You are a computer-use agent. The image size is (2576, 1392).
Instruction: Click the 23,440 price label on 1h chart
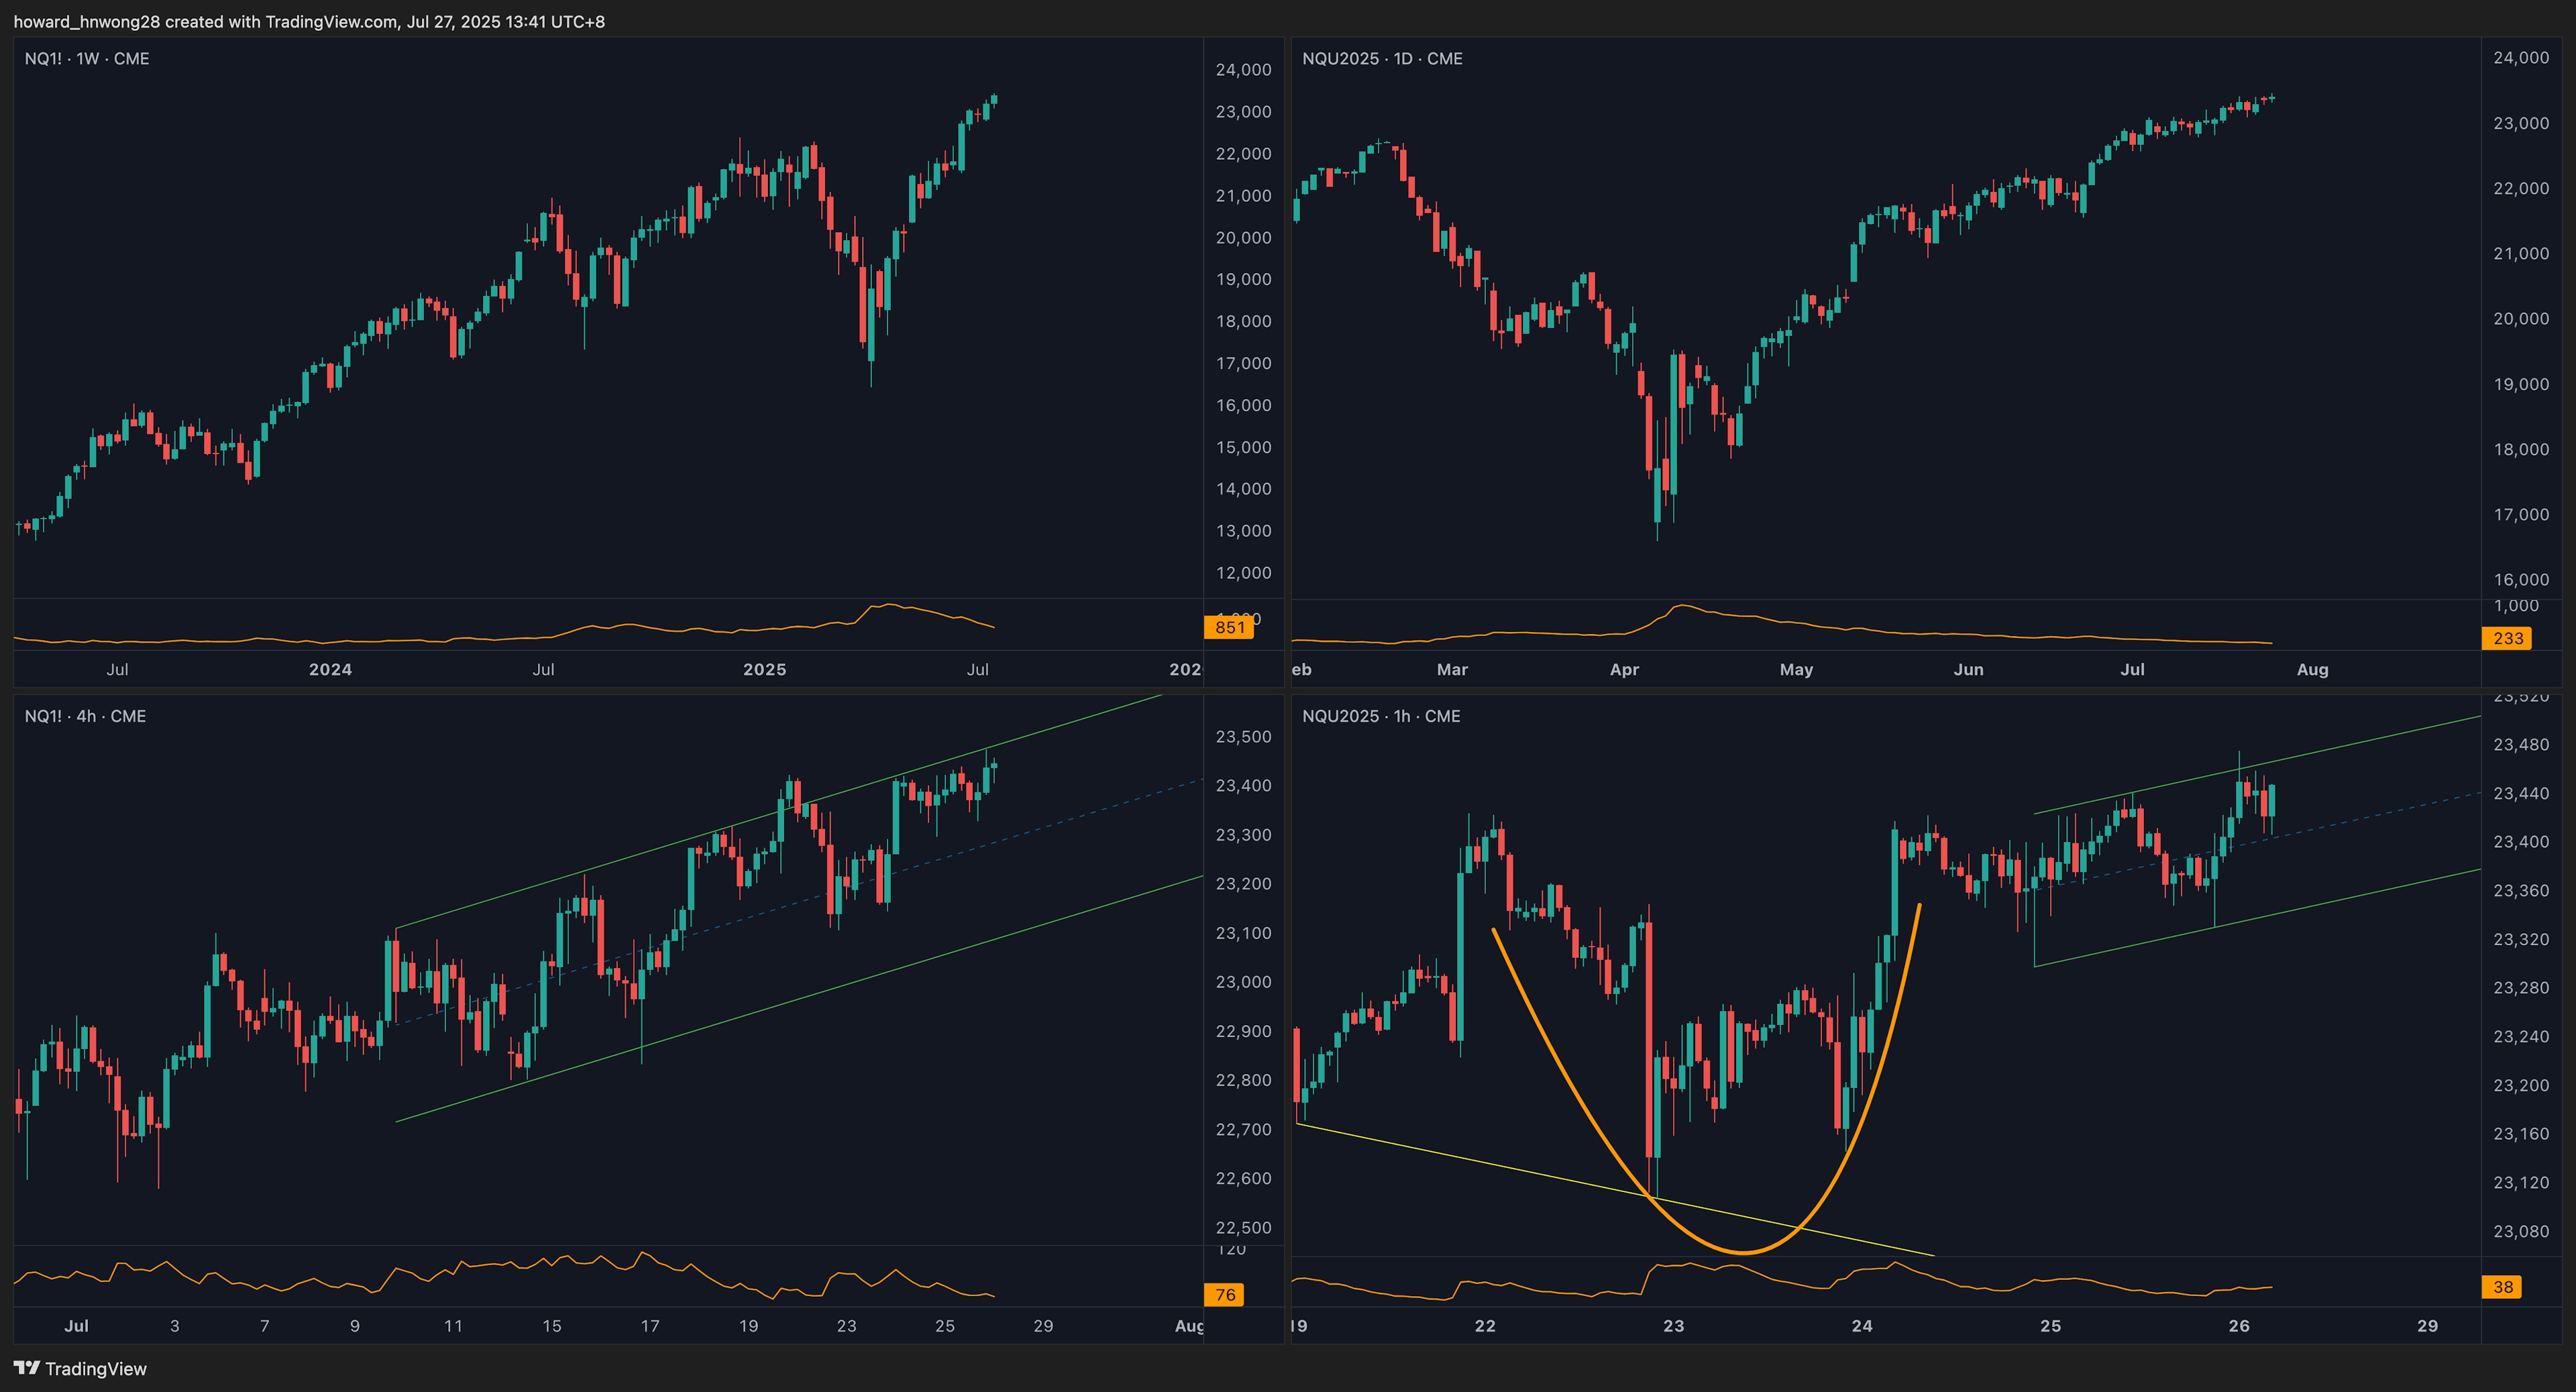point(2521,794)
